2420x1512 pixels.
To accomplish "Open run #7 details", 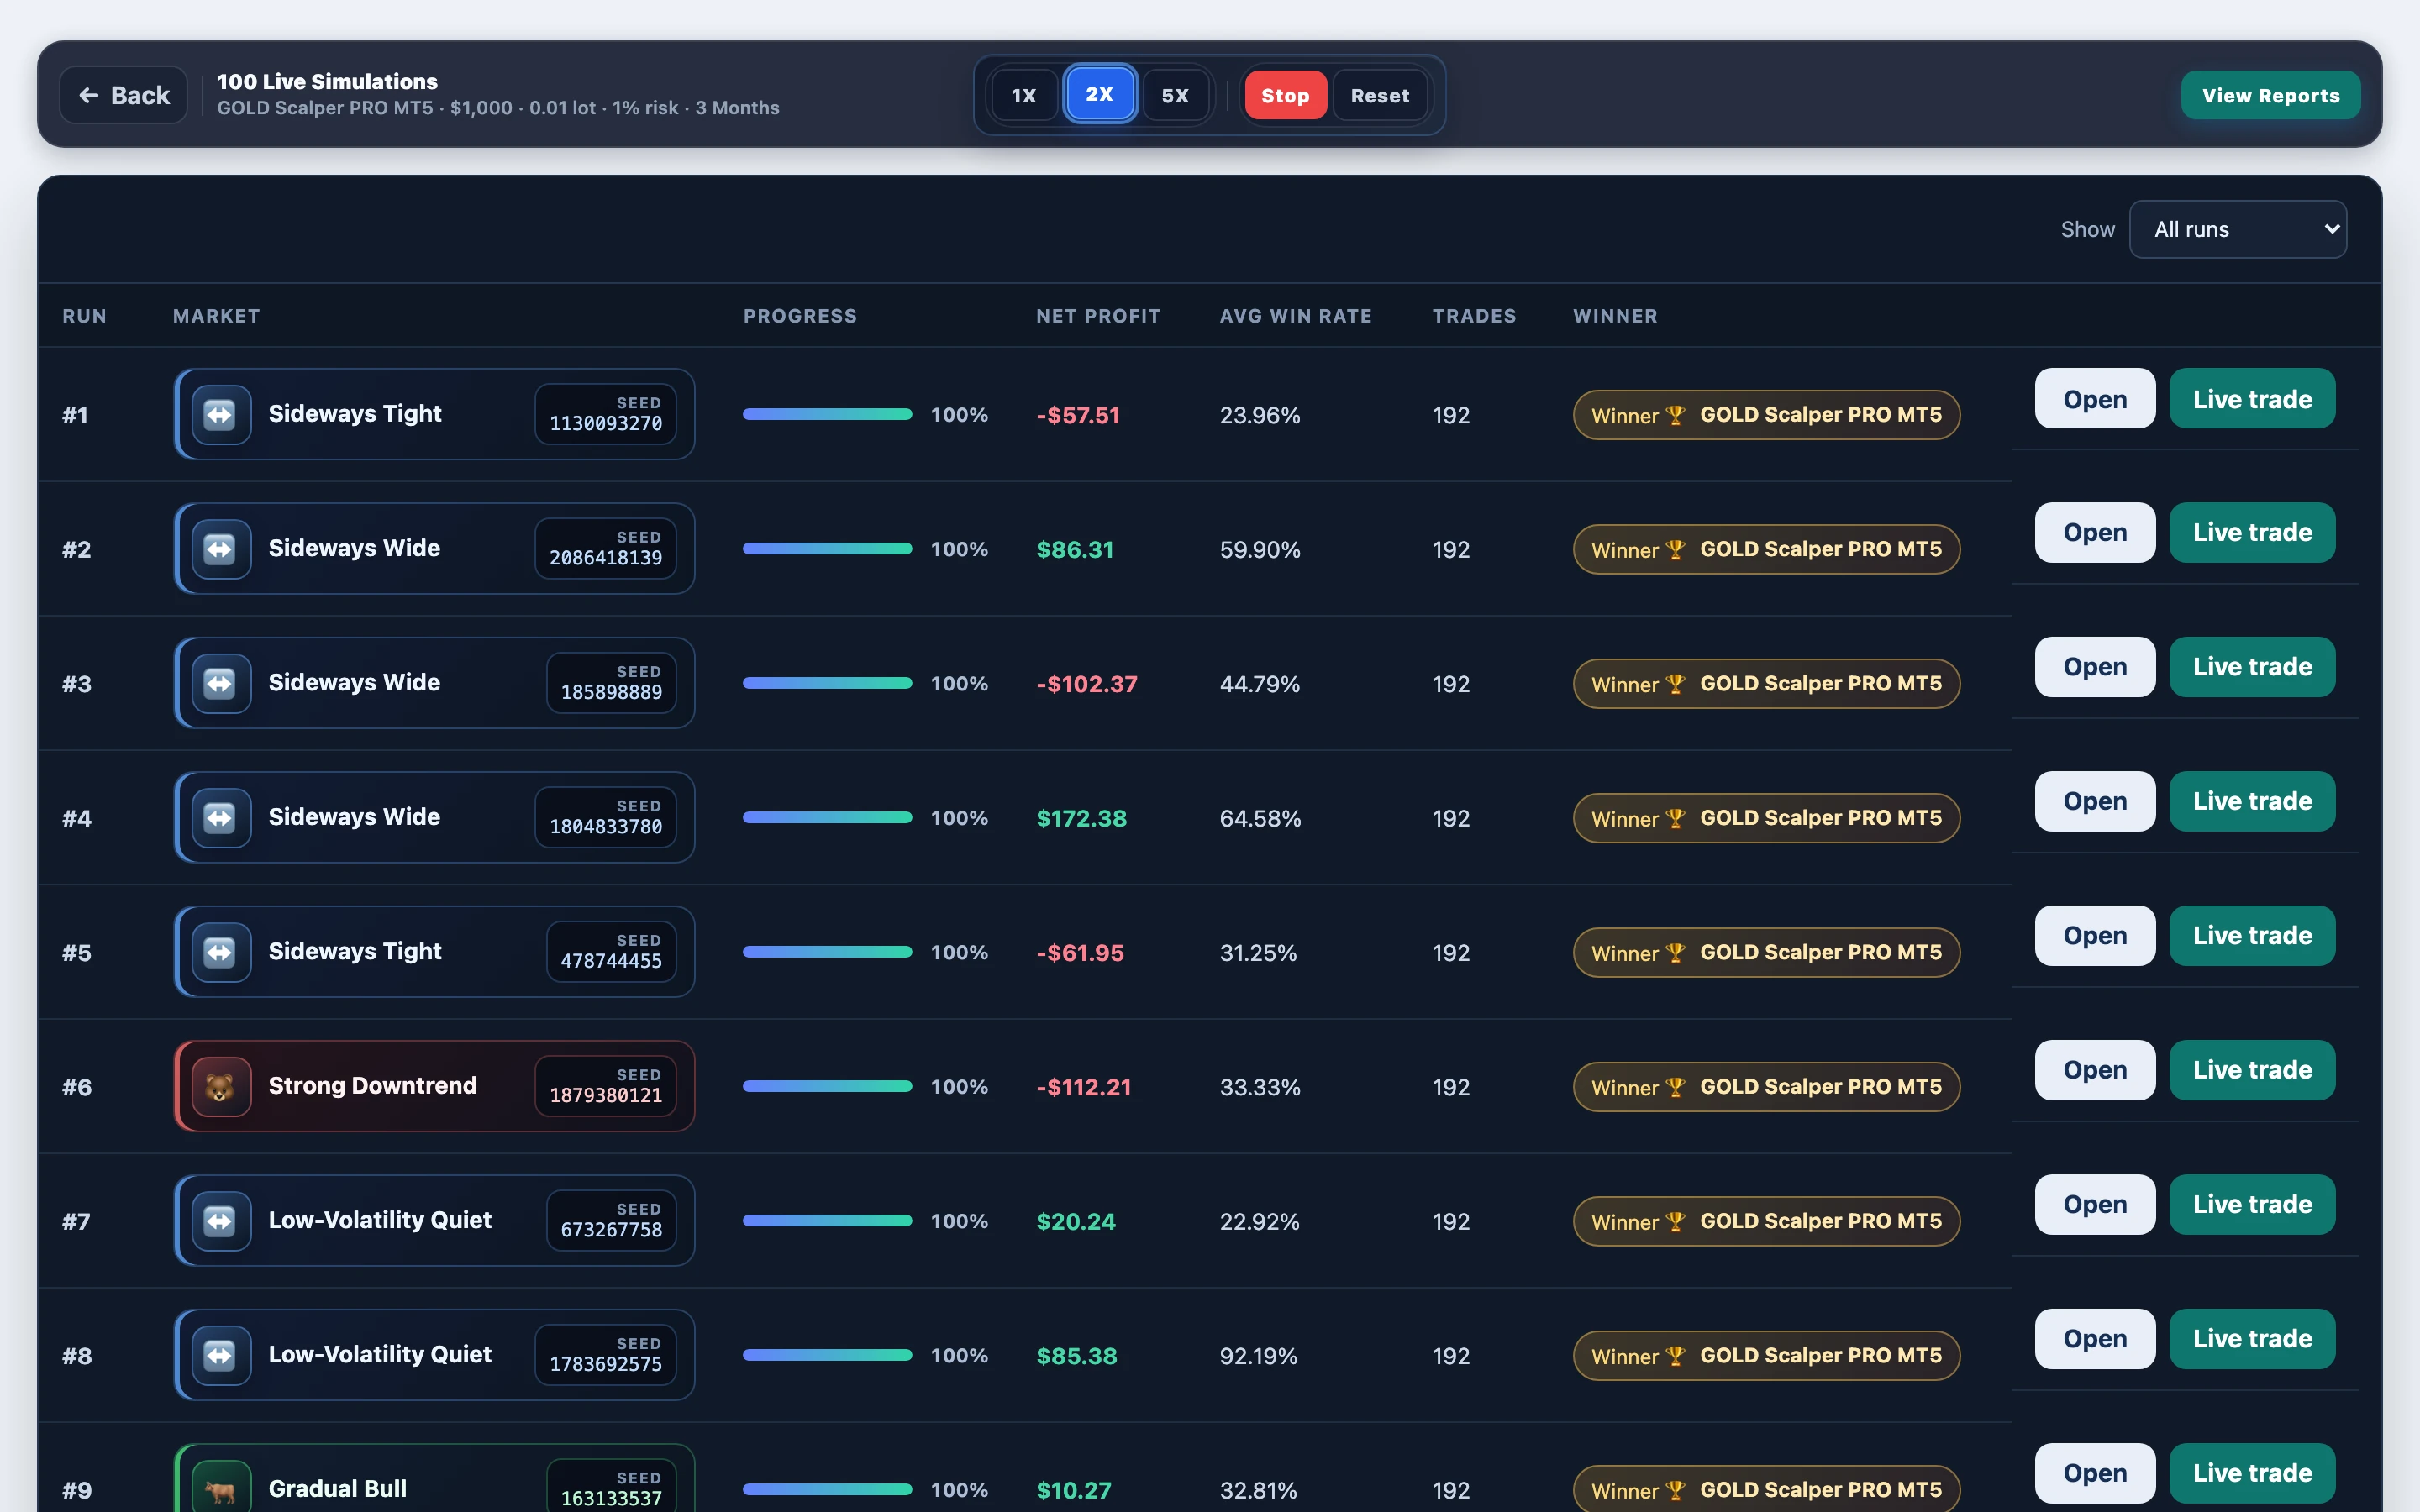I will pyautogui.click(x=2095, y=1204).
